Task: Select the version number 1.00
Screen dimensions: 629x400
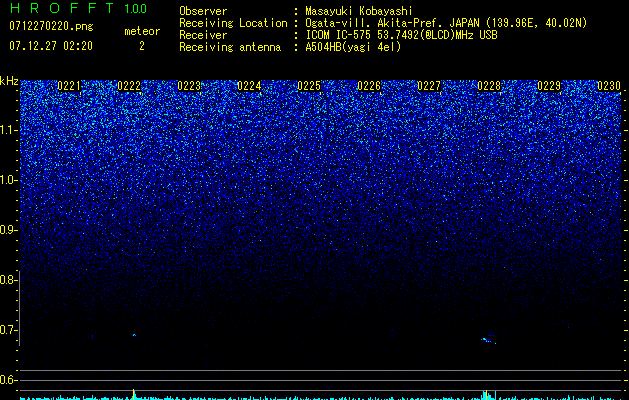Action: point(135,8)
